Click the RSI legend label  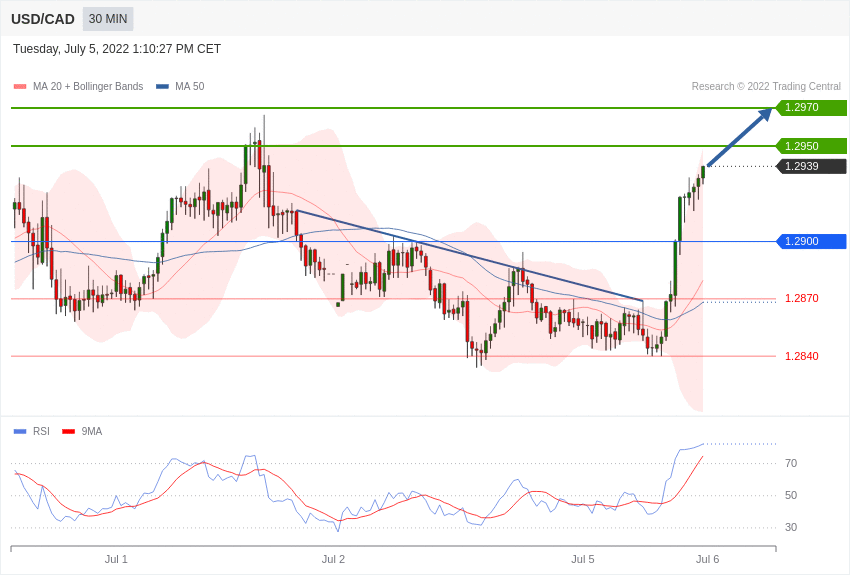pyautogui.click(x=41, y=431)
